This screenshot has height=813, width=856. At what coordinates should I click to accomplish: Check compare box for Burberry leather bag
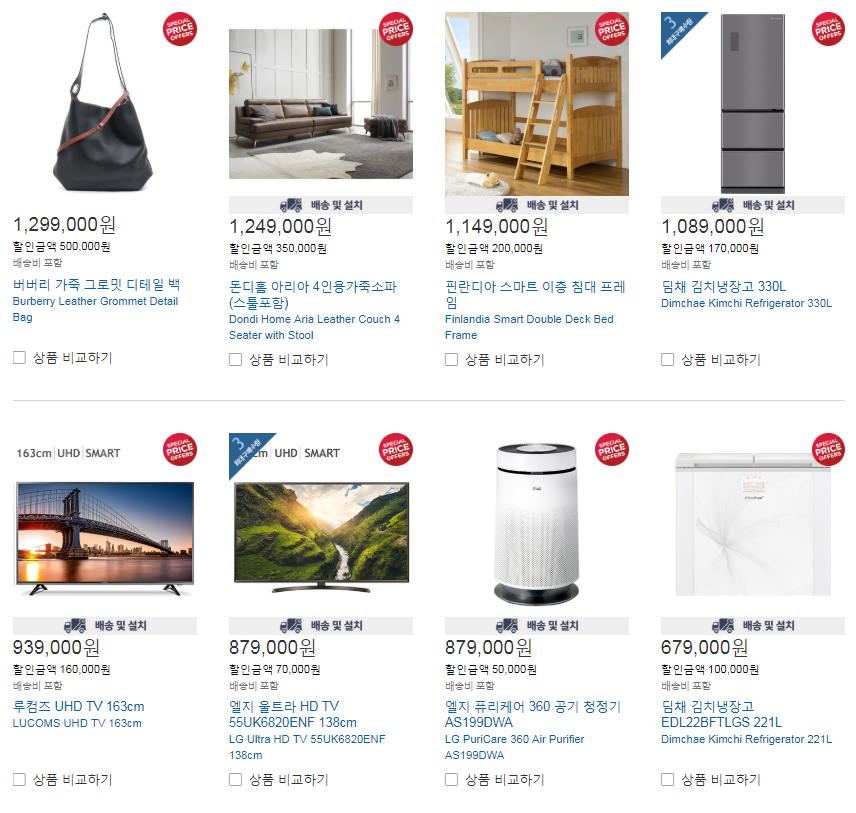pos(19,358)
